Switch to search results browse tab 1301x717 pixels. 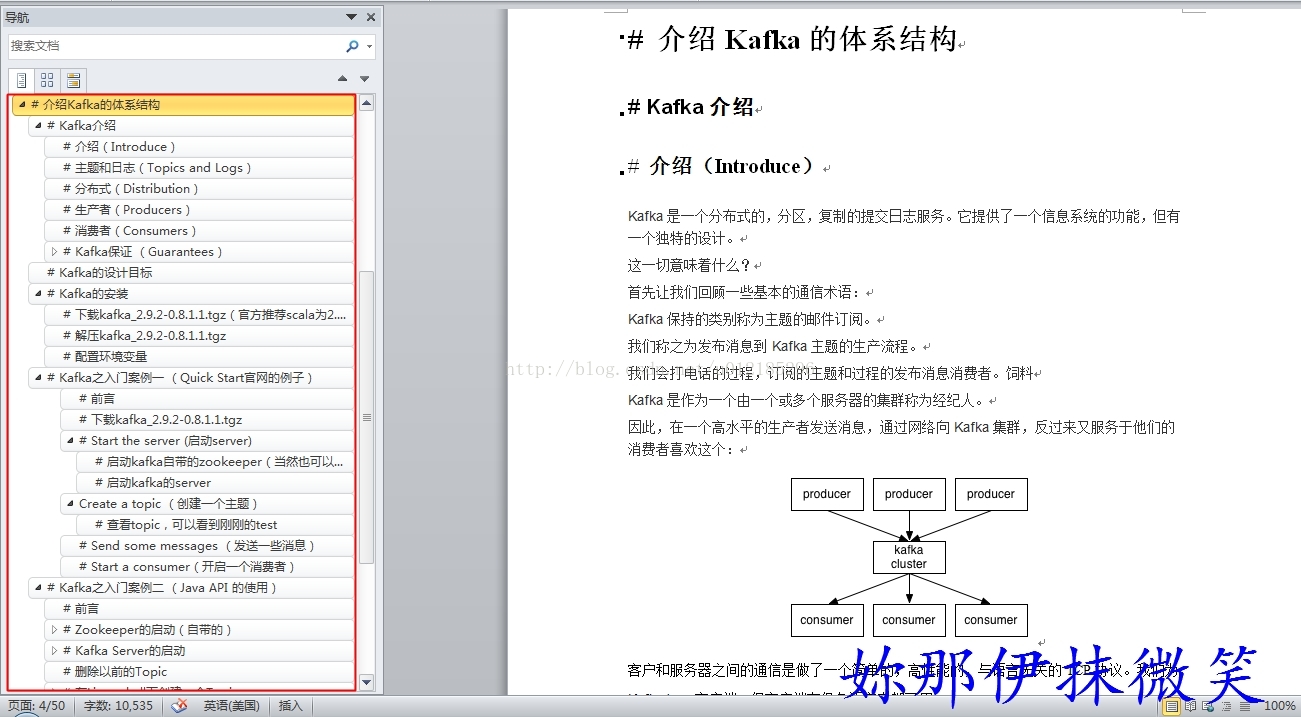(x=73, y=80)
